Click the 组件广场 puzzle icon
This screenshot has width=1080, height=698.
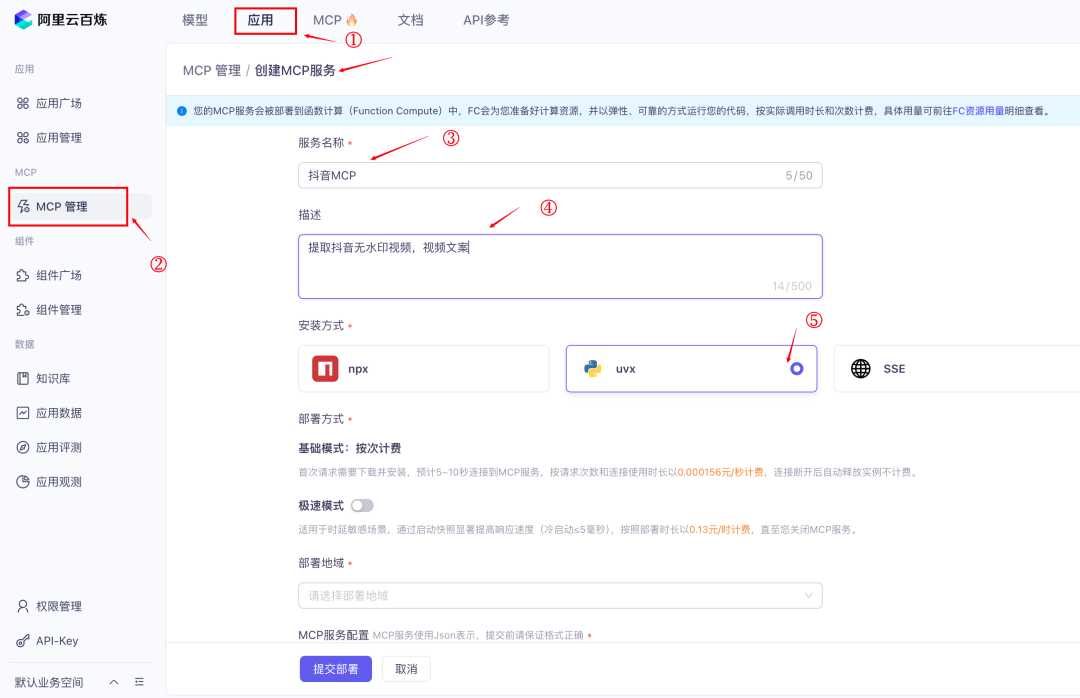point(23,276)
